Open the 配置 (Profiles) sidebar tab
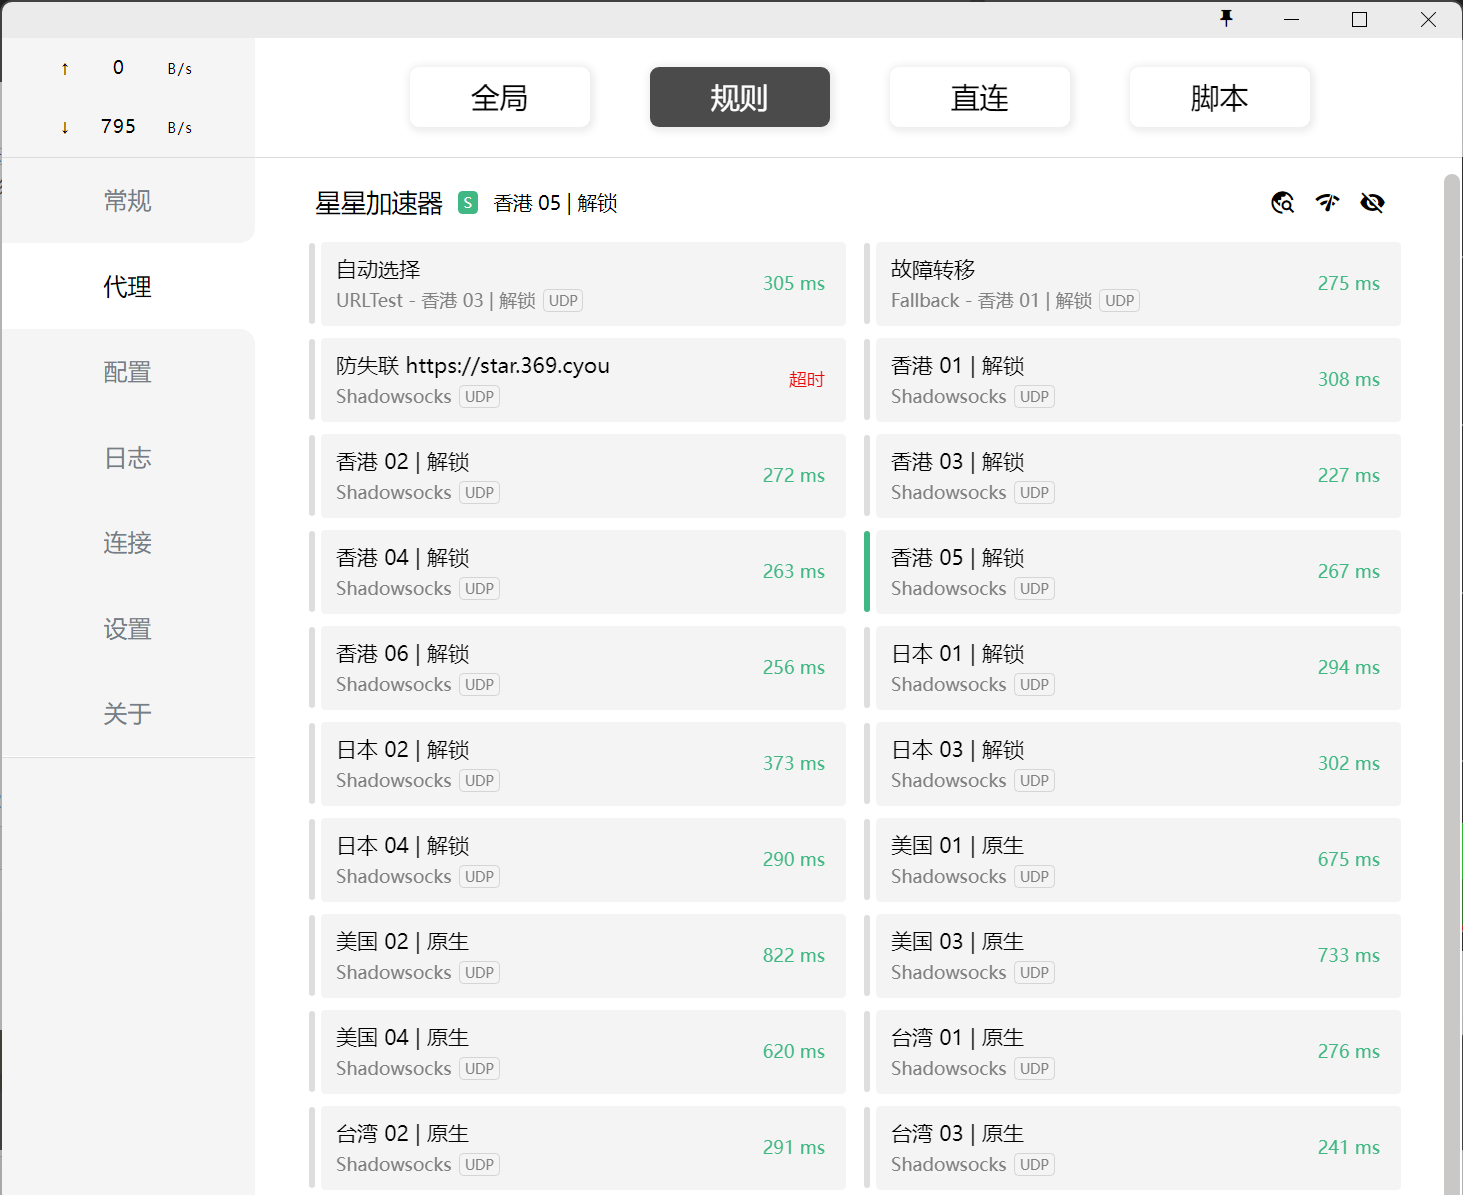 pos(128,372)
